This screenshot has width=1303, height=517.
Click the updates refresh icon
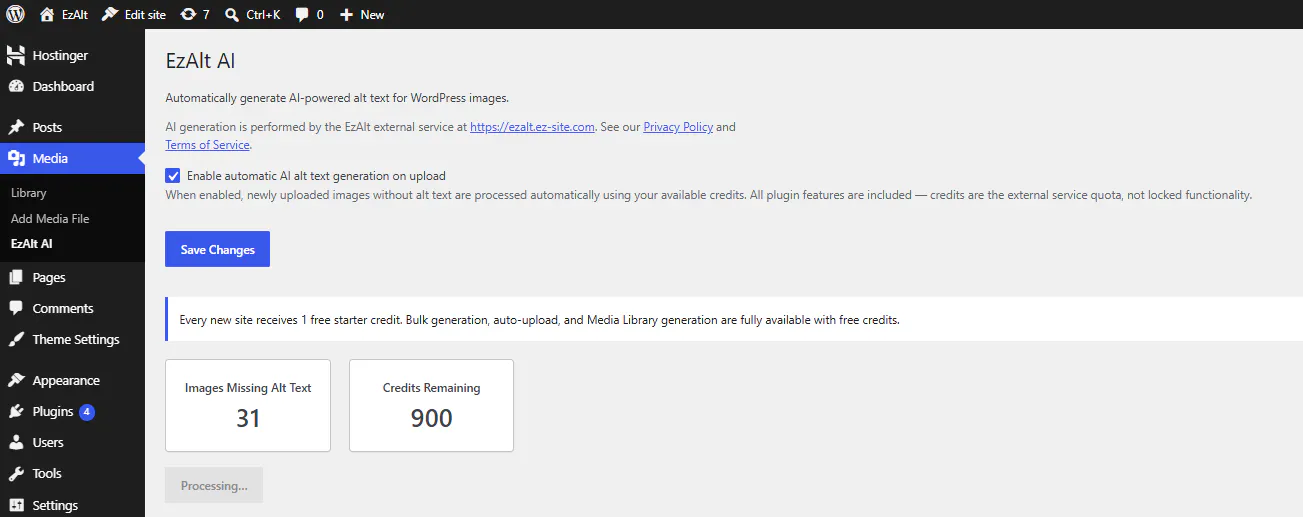tap(188, 14)
